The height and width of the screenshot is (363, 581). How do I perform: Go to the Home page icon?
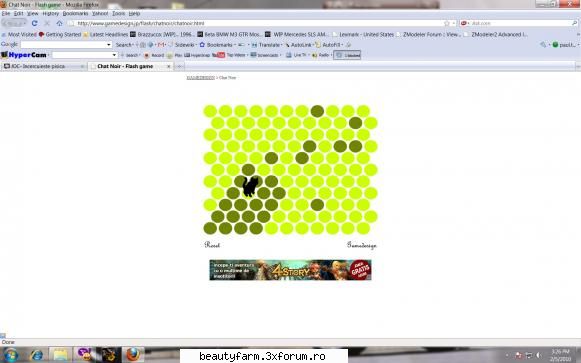59,23
